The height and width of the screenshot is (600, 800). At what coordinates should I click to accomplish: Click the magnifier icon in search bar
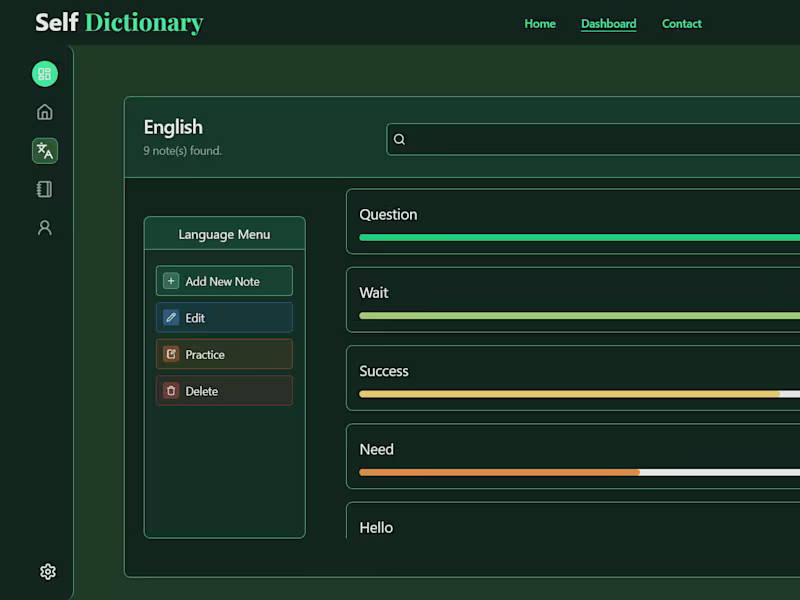[399, 139]
